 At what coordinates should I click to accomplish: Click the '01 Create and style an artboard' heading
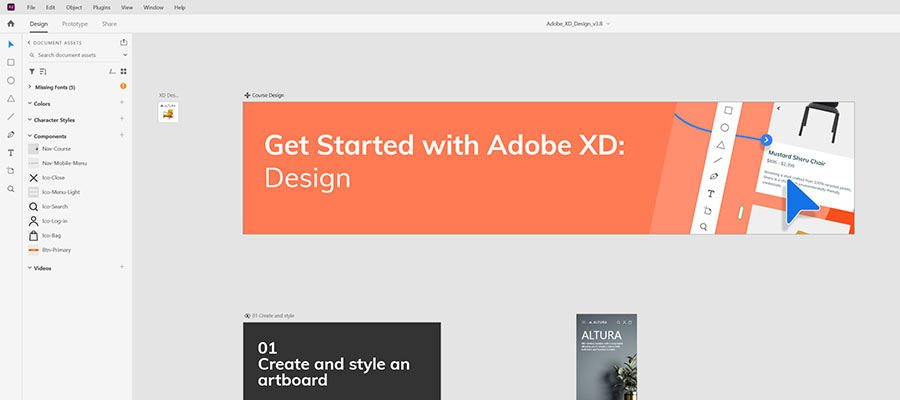point(333,364)
